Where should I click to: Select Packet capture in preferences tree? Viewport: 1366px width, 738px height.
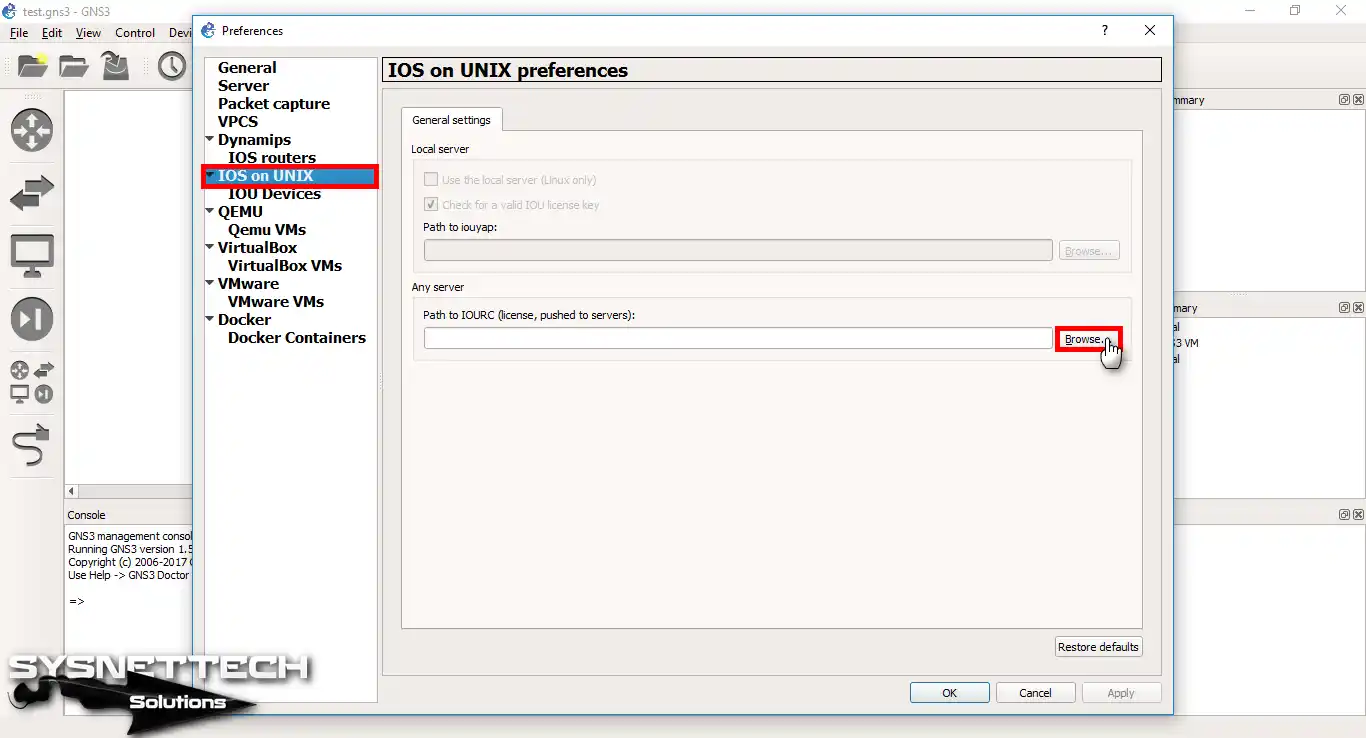[x=274, y=104]
